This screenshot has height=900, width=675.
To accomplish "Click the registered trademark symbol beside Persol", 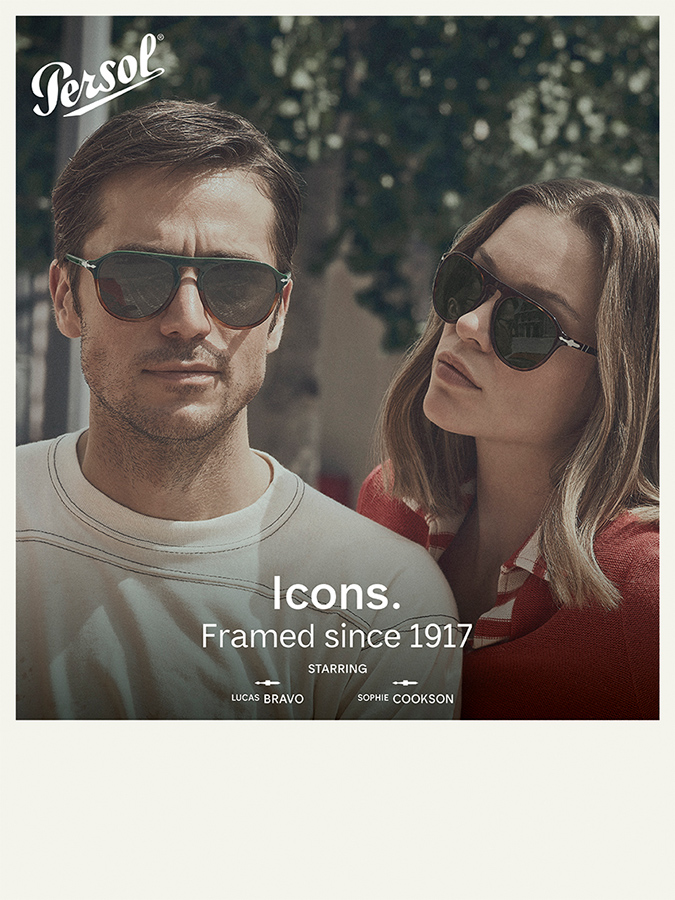I will (160, 37).
